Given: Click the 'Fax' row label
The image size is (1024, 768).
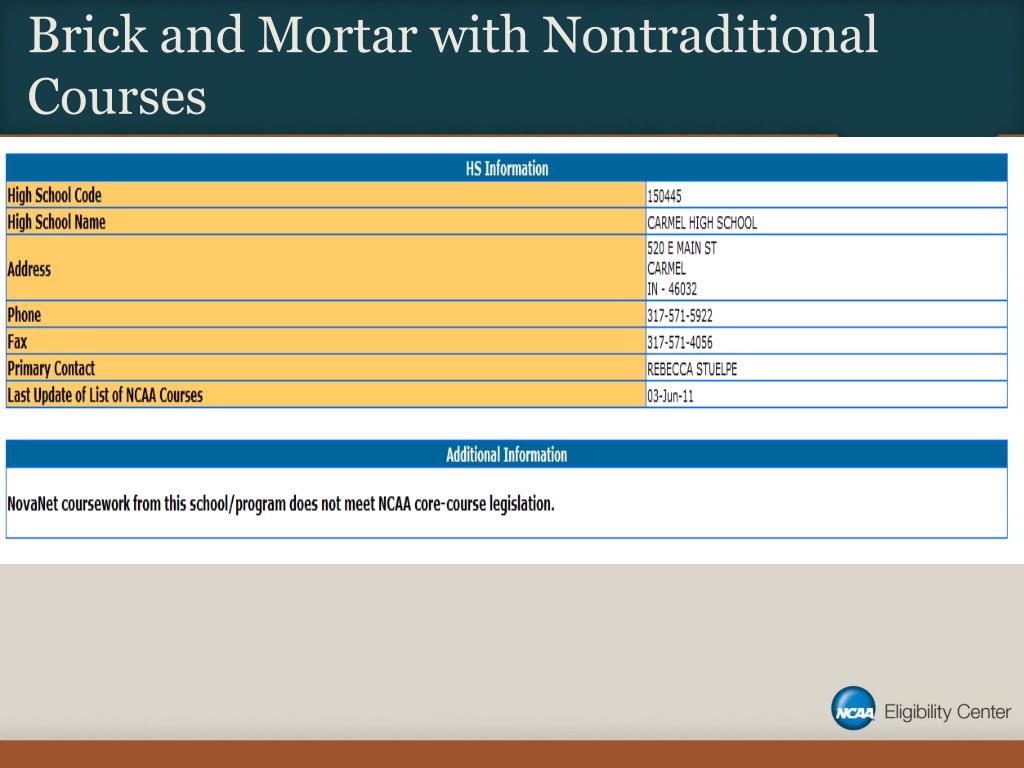Looking at the screenshot, I should pyautogui.click(x=17, y=342).
